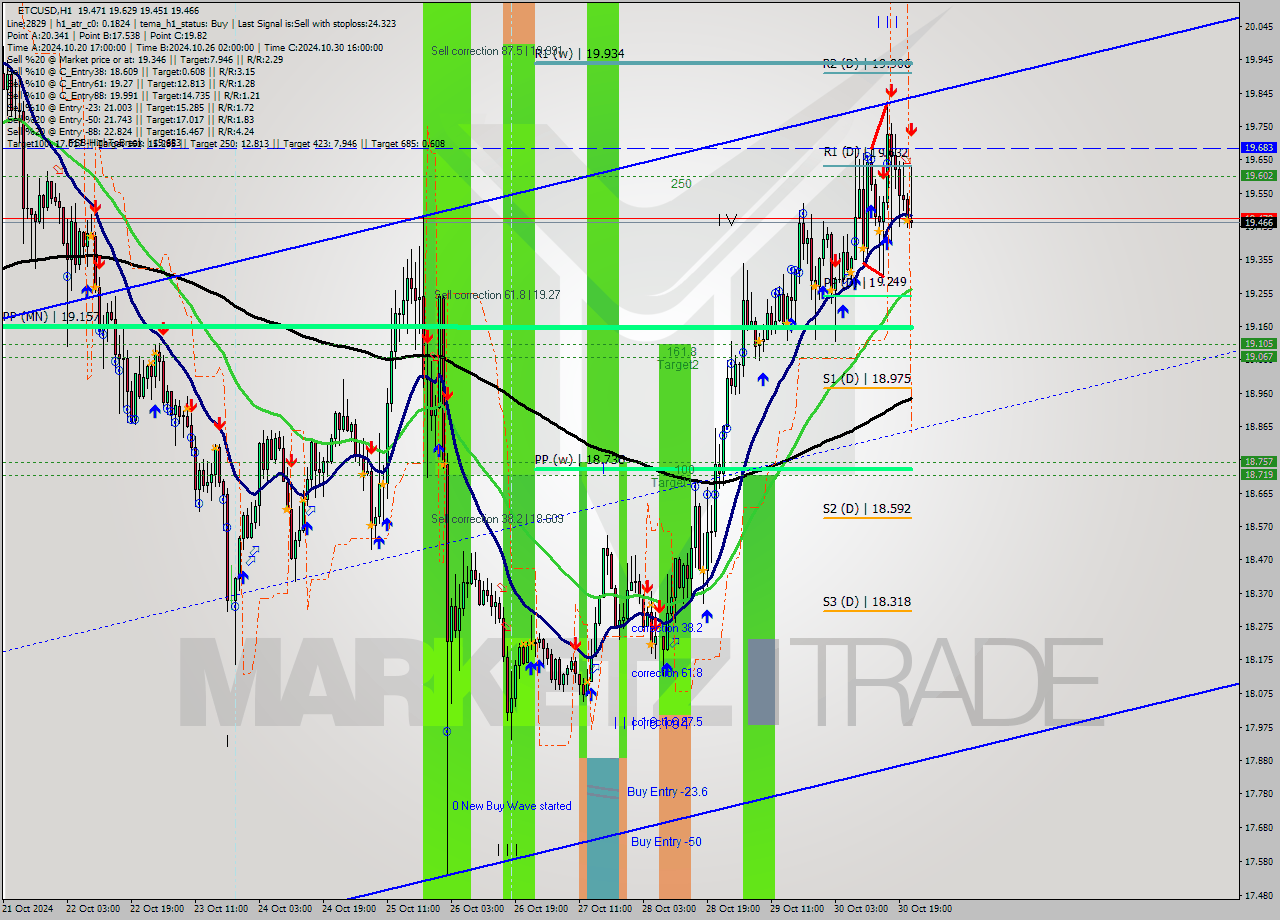Click the 'Target2' label on the chart
1280x920 pixels.
[x=678, y=365]
